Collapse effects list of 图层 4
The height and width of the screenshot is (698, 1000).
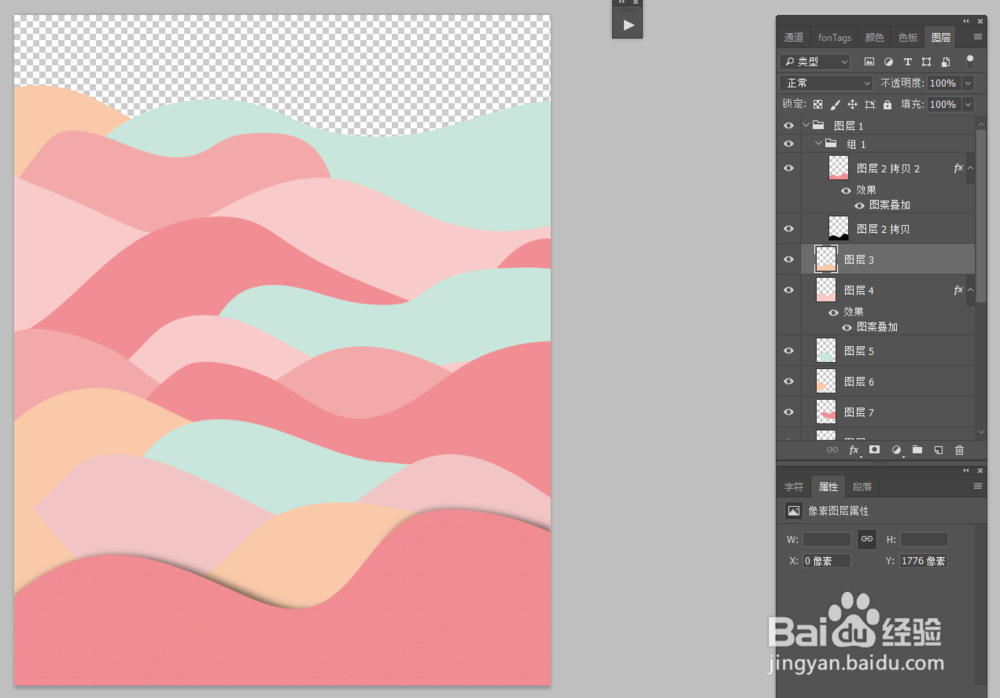pos(971,290)
